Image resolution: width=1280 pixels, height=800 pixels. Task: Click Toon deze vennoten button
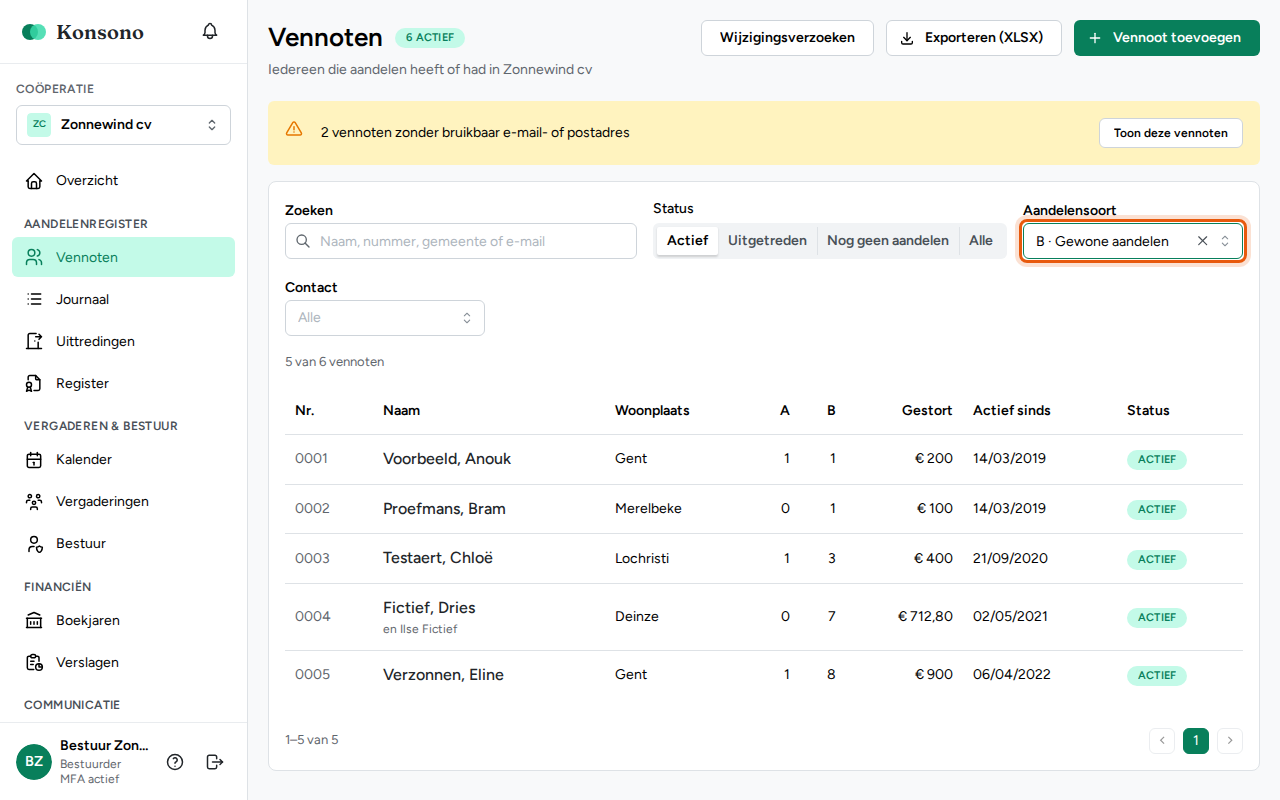click(1171, 133)
